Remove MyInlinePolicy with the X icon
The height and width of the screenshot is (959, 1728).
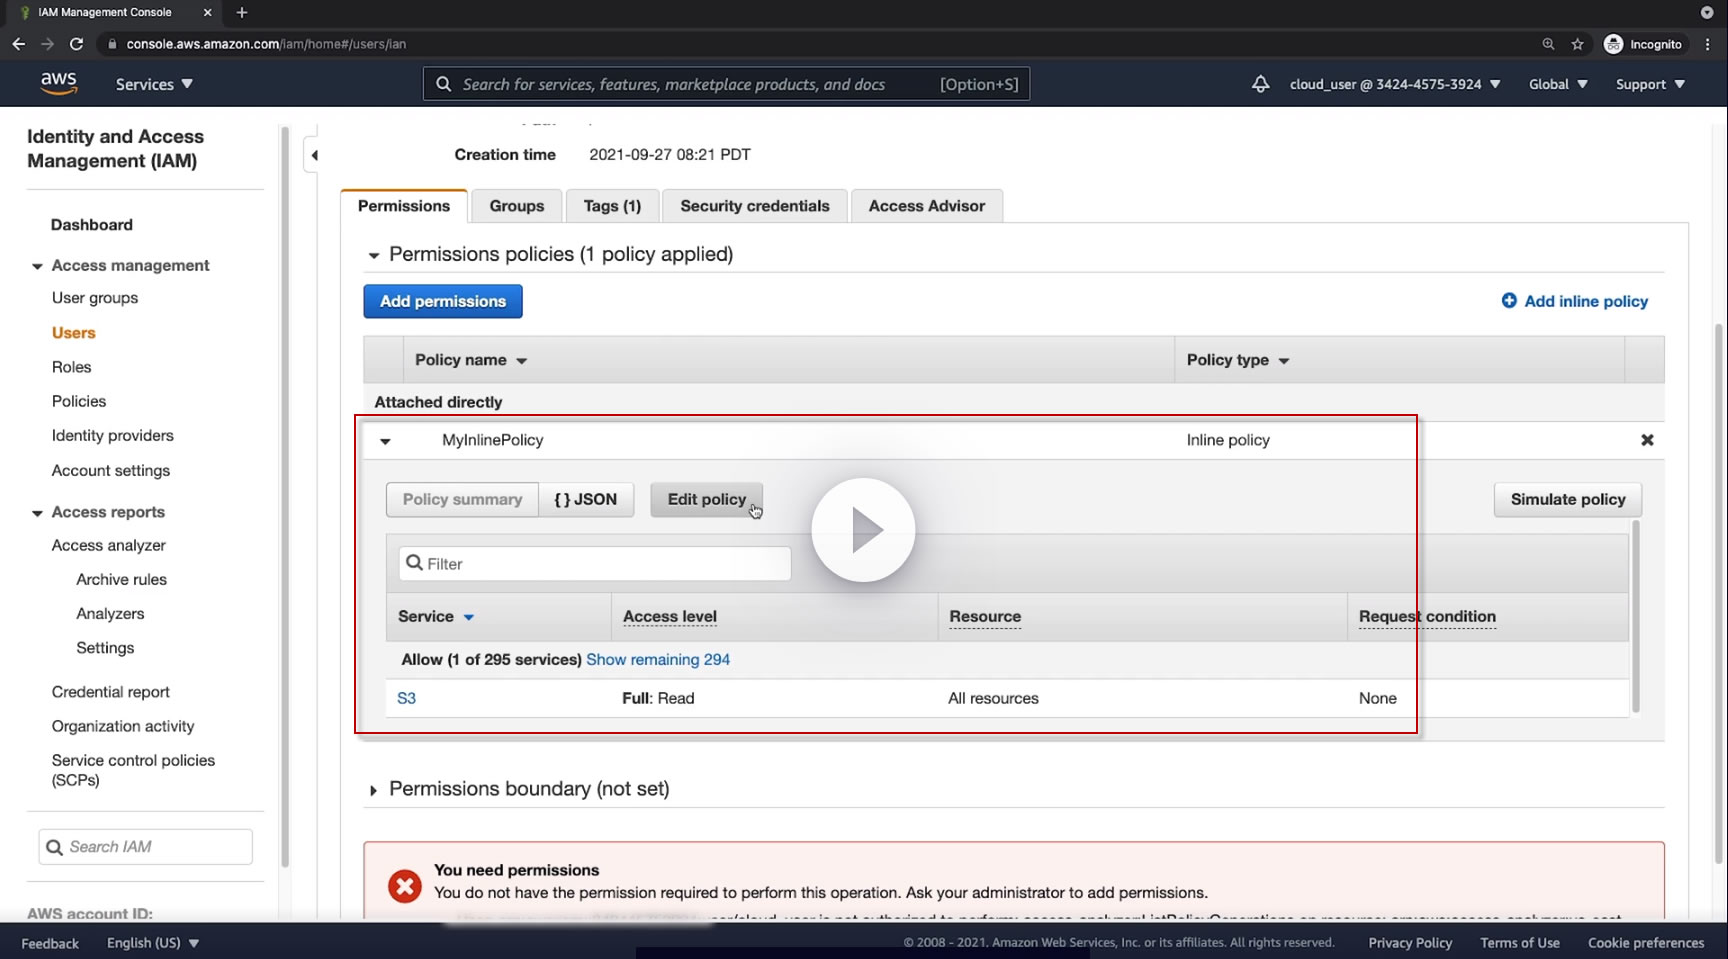pyautogui.click(x=1647, y=440)
